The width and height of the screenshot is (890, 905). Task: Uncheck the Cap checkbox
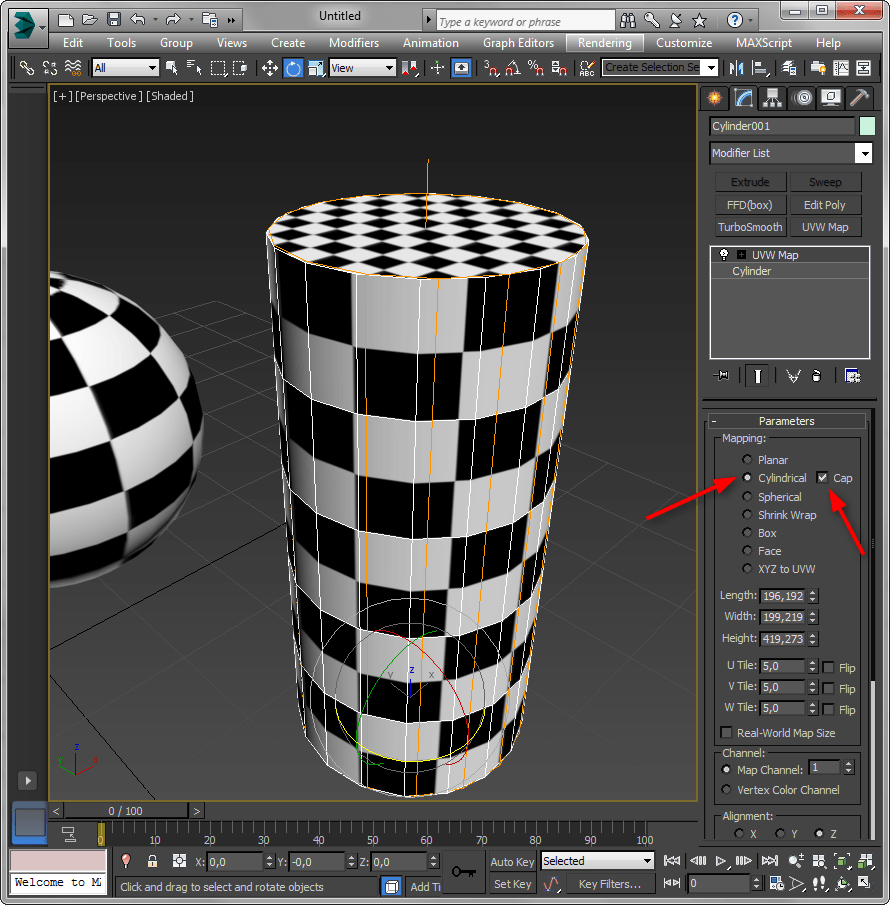pyautogui.click(x=823, y=478)
